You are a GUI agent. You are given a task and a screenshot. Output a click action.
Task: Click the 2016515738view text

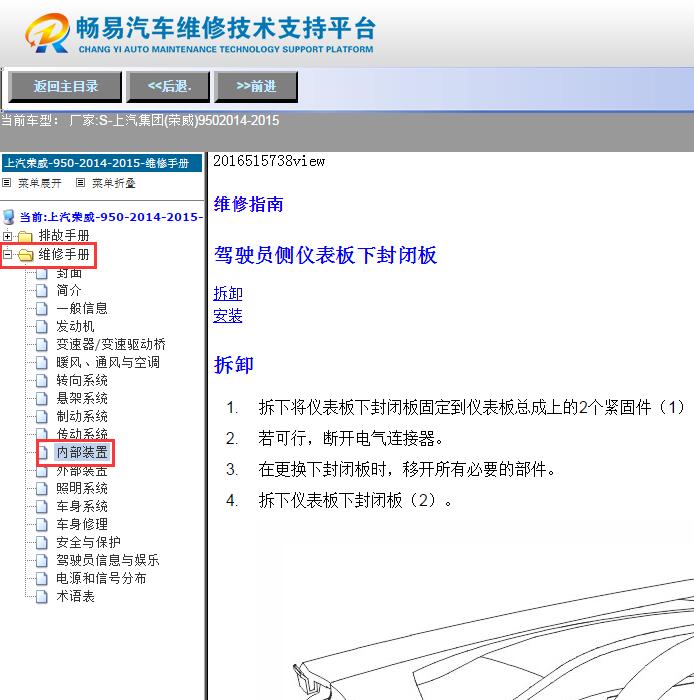[269, 161]
